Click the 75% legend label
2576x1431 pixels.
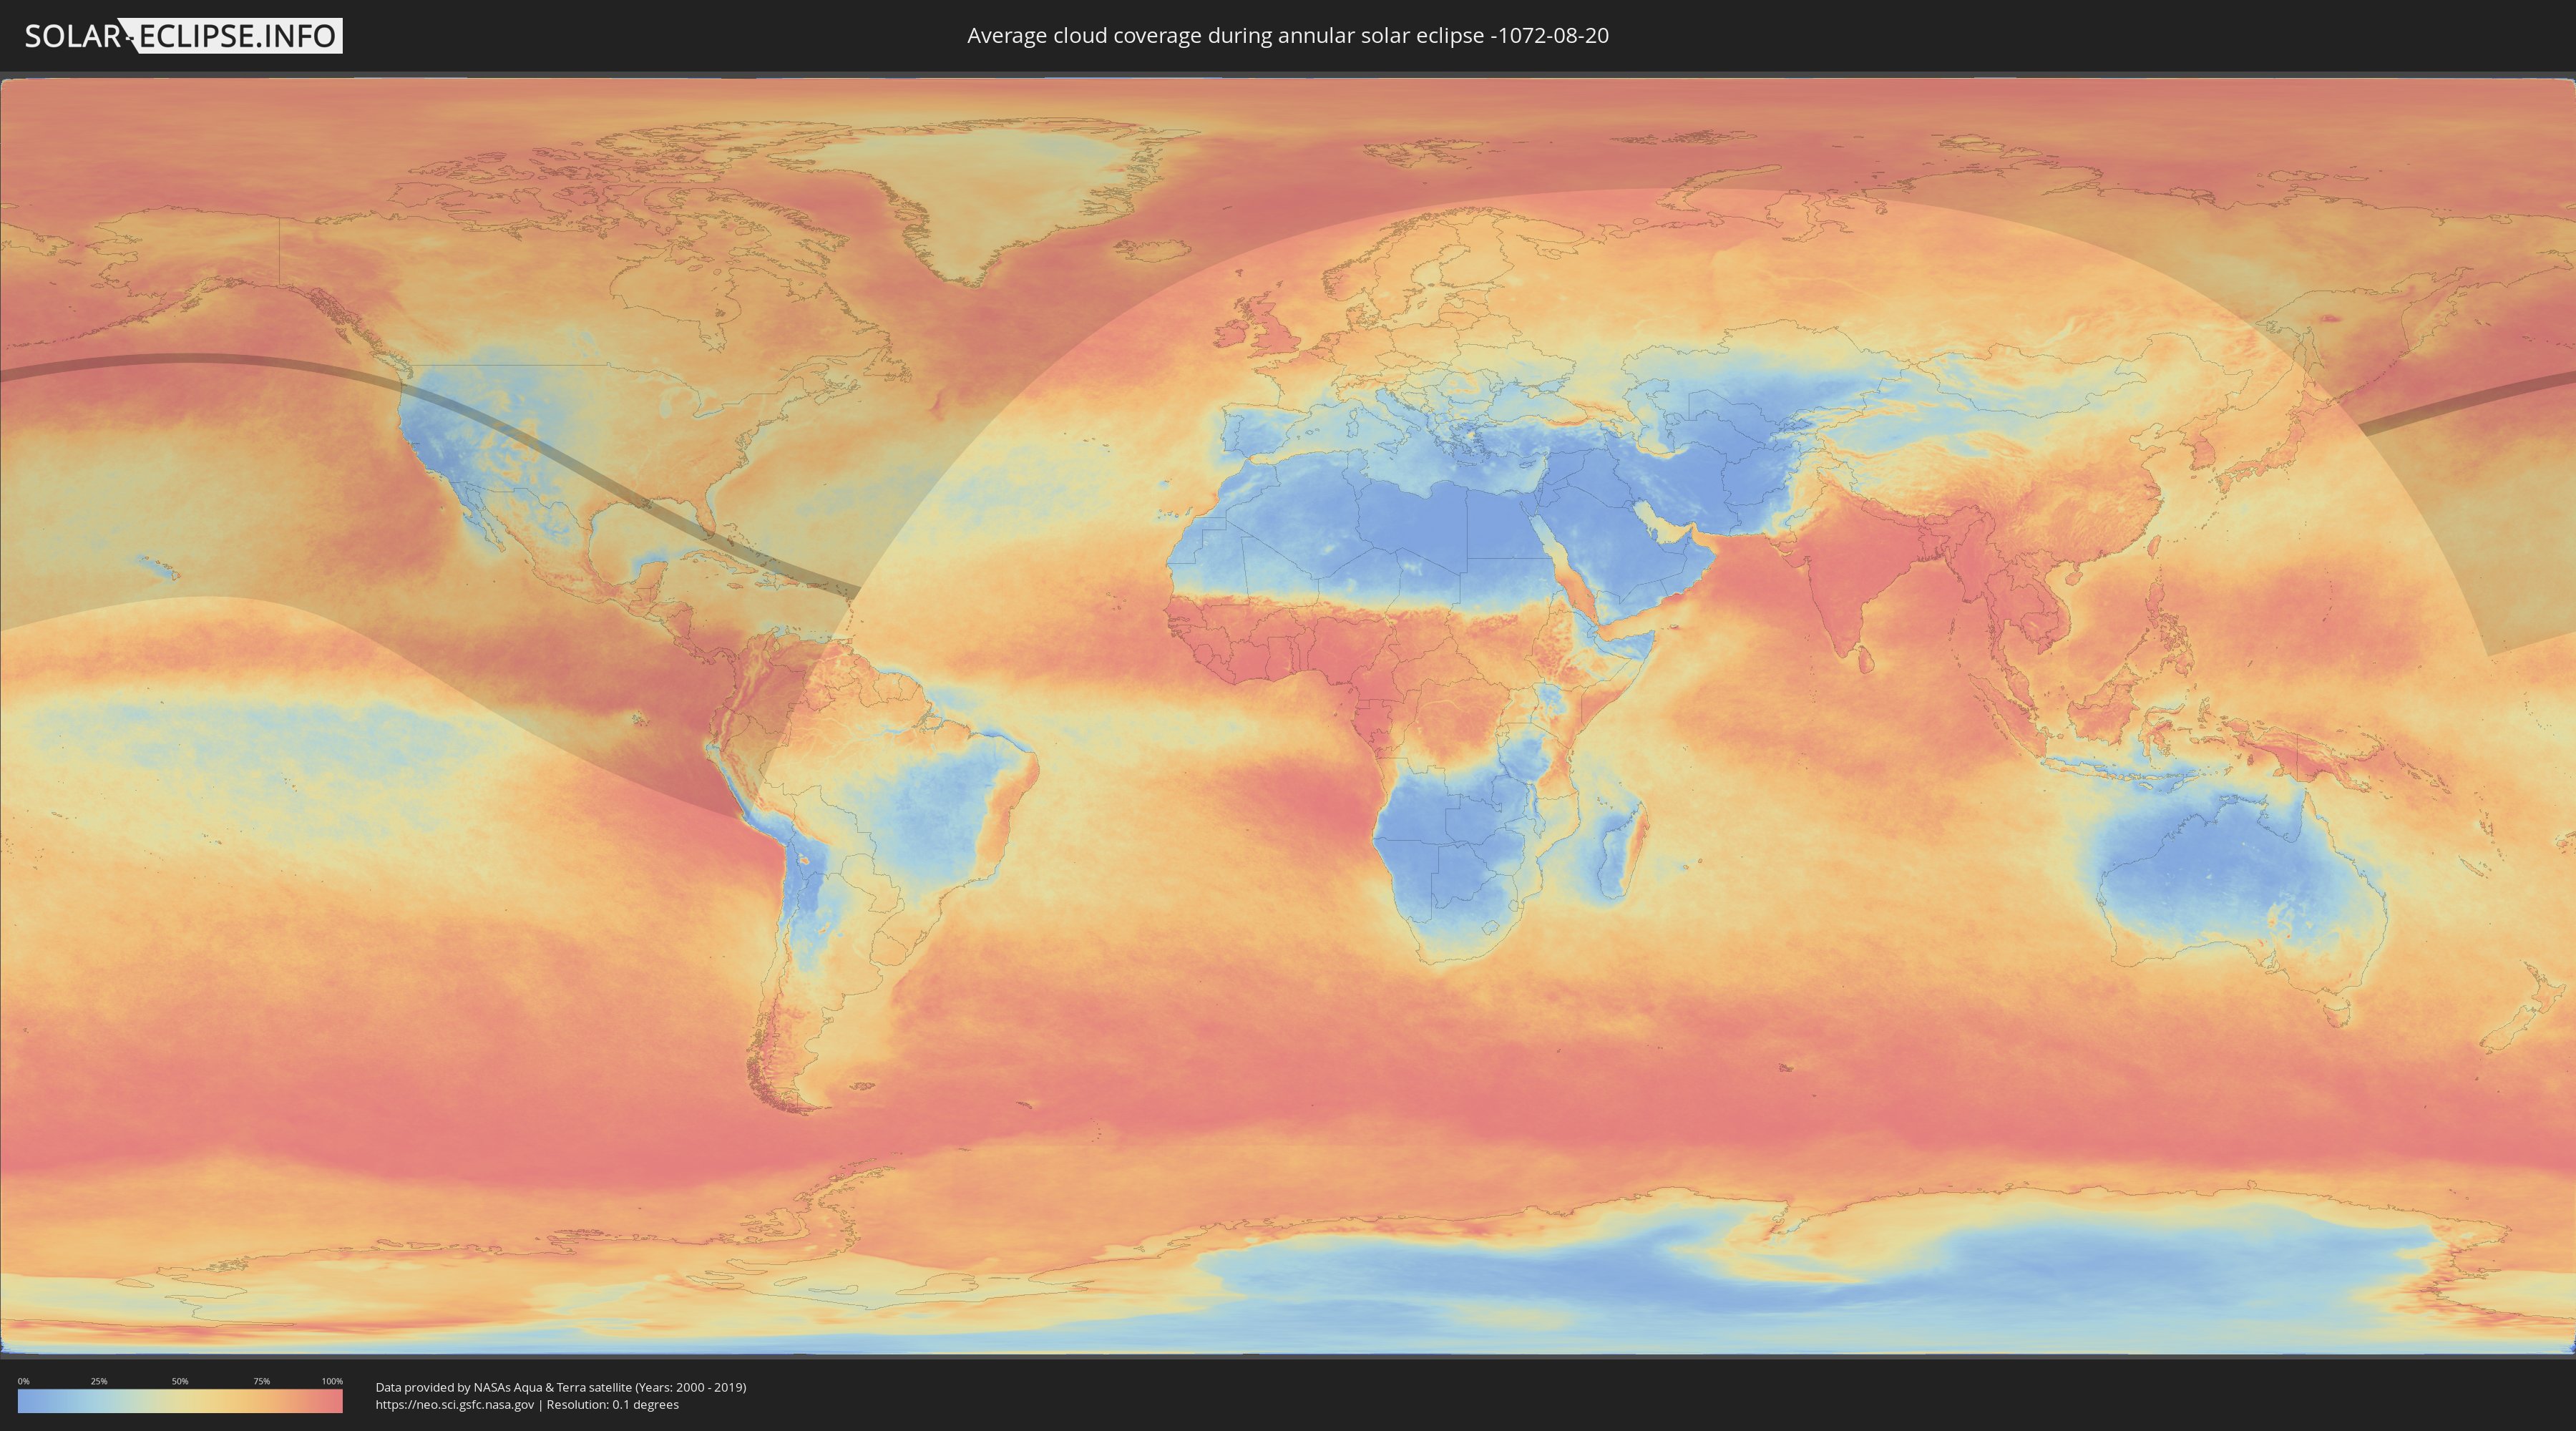pyautogui.click(x=261, y=1381)
